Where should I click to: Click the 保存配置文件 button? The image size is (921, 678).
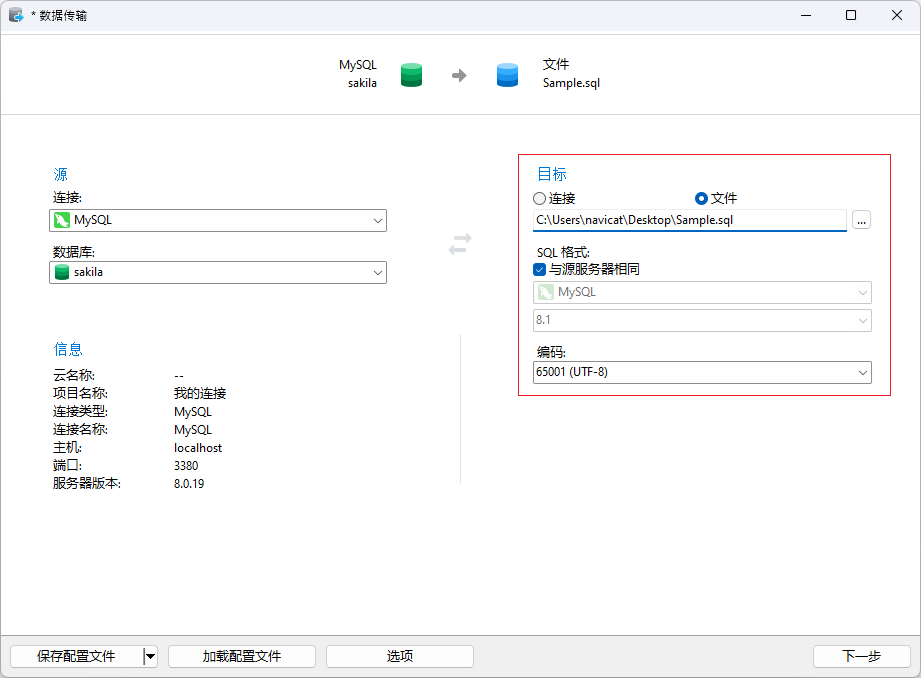click(76, 656)
